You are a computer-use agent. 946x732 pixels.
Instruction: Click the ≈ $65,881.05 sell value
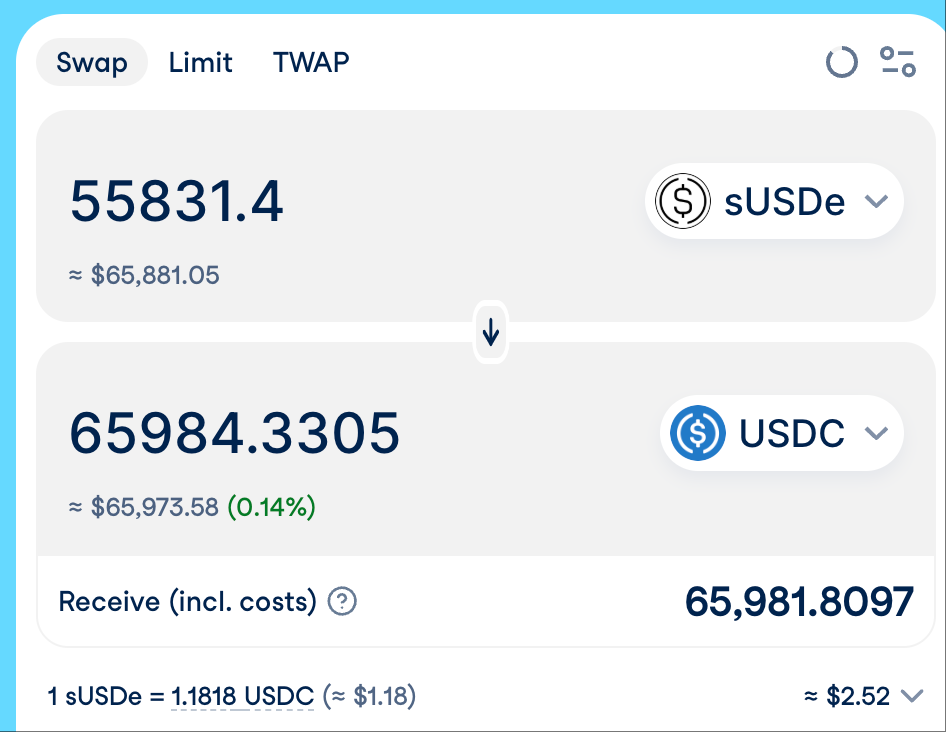[x=144, y=275]
